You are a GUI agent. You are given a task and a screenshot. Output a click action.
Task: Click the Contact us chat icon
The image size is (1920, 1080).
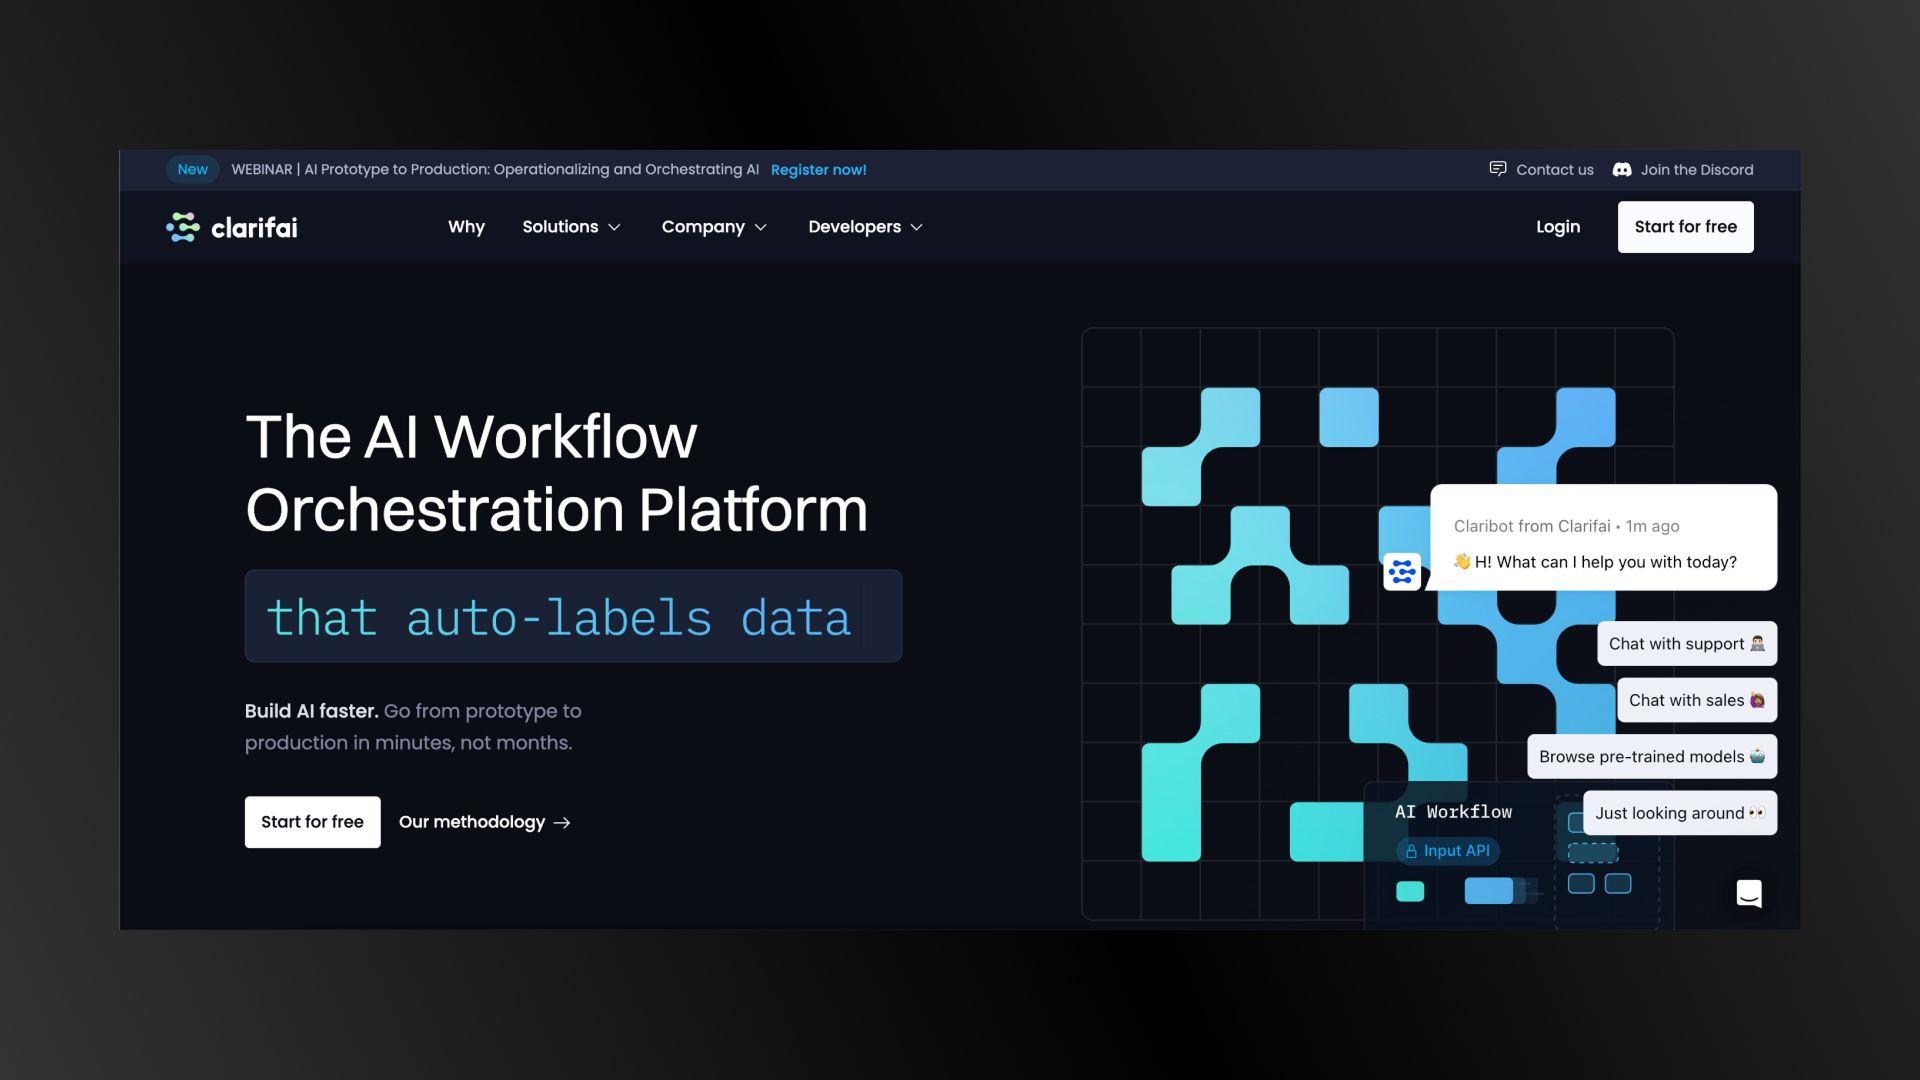point(1497,169)
